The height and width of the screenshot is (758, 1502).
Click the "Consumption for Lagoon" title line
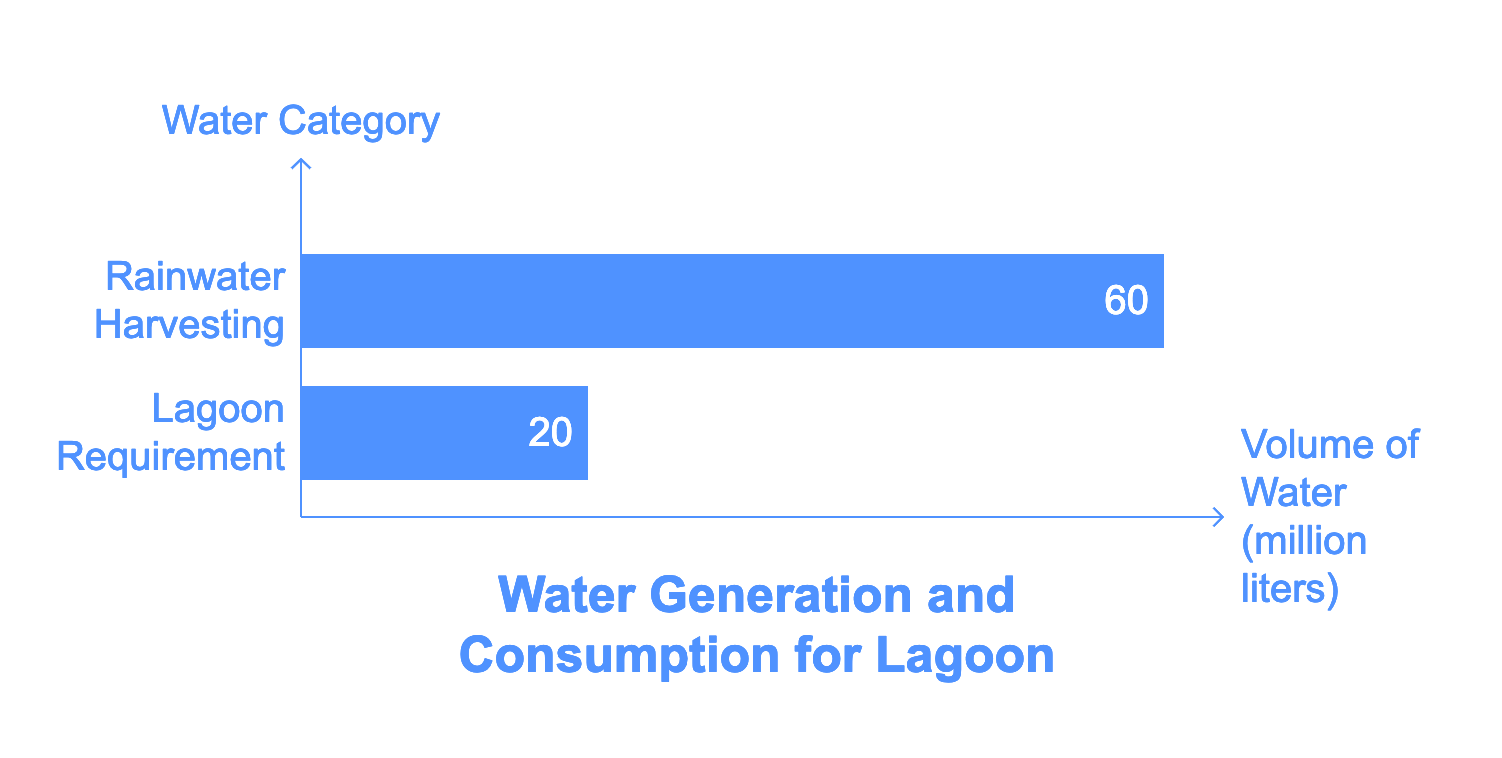pos(757,655)
